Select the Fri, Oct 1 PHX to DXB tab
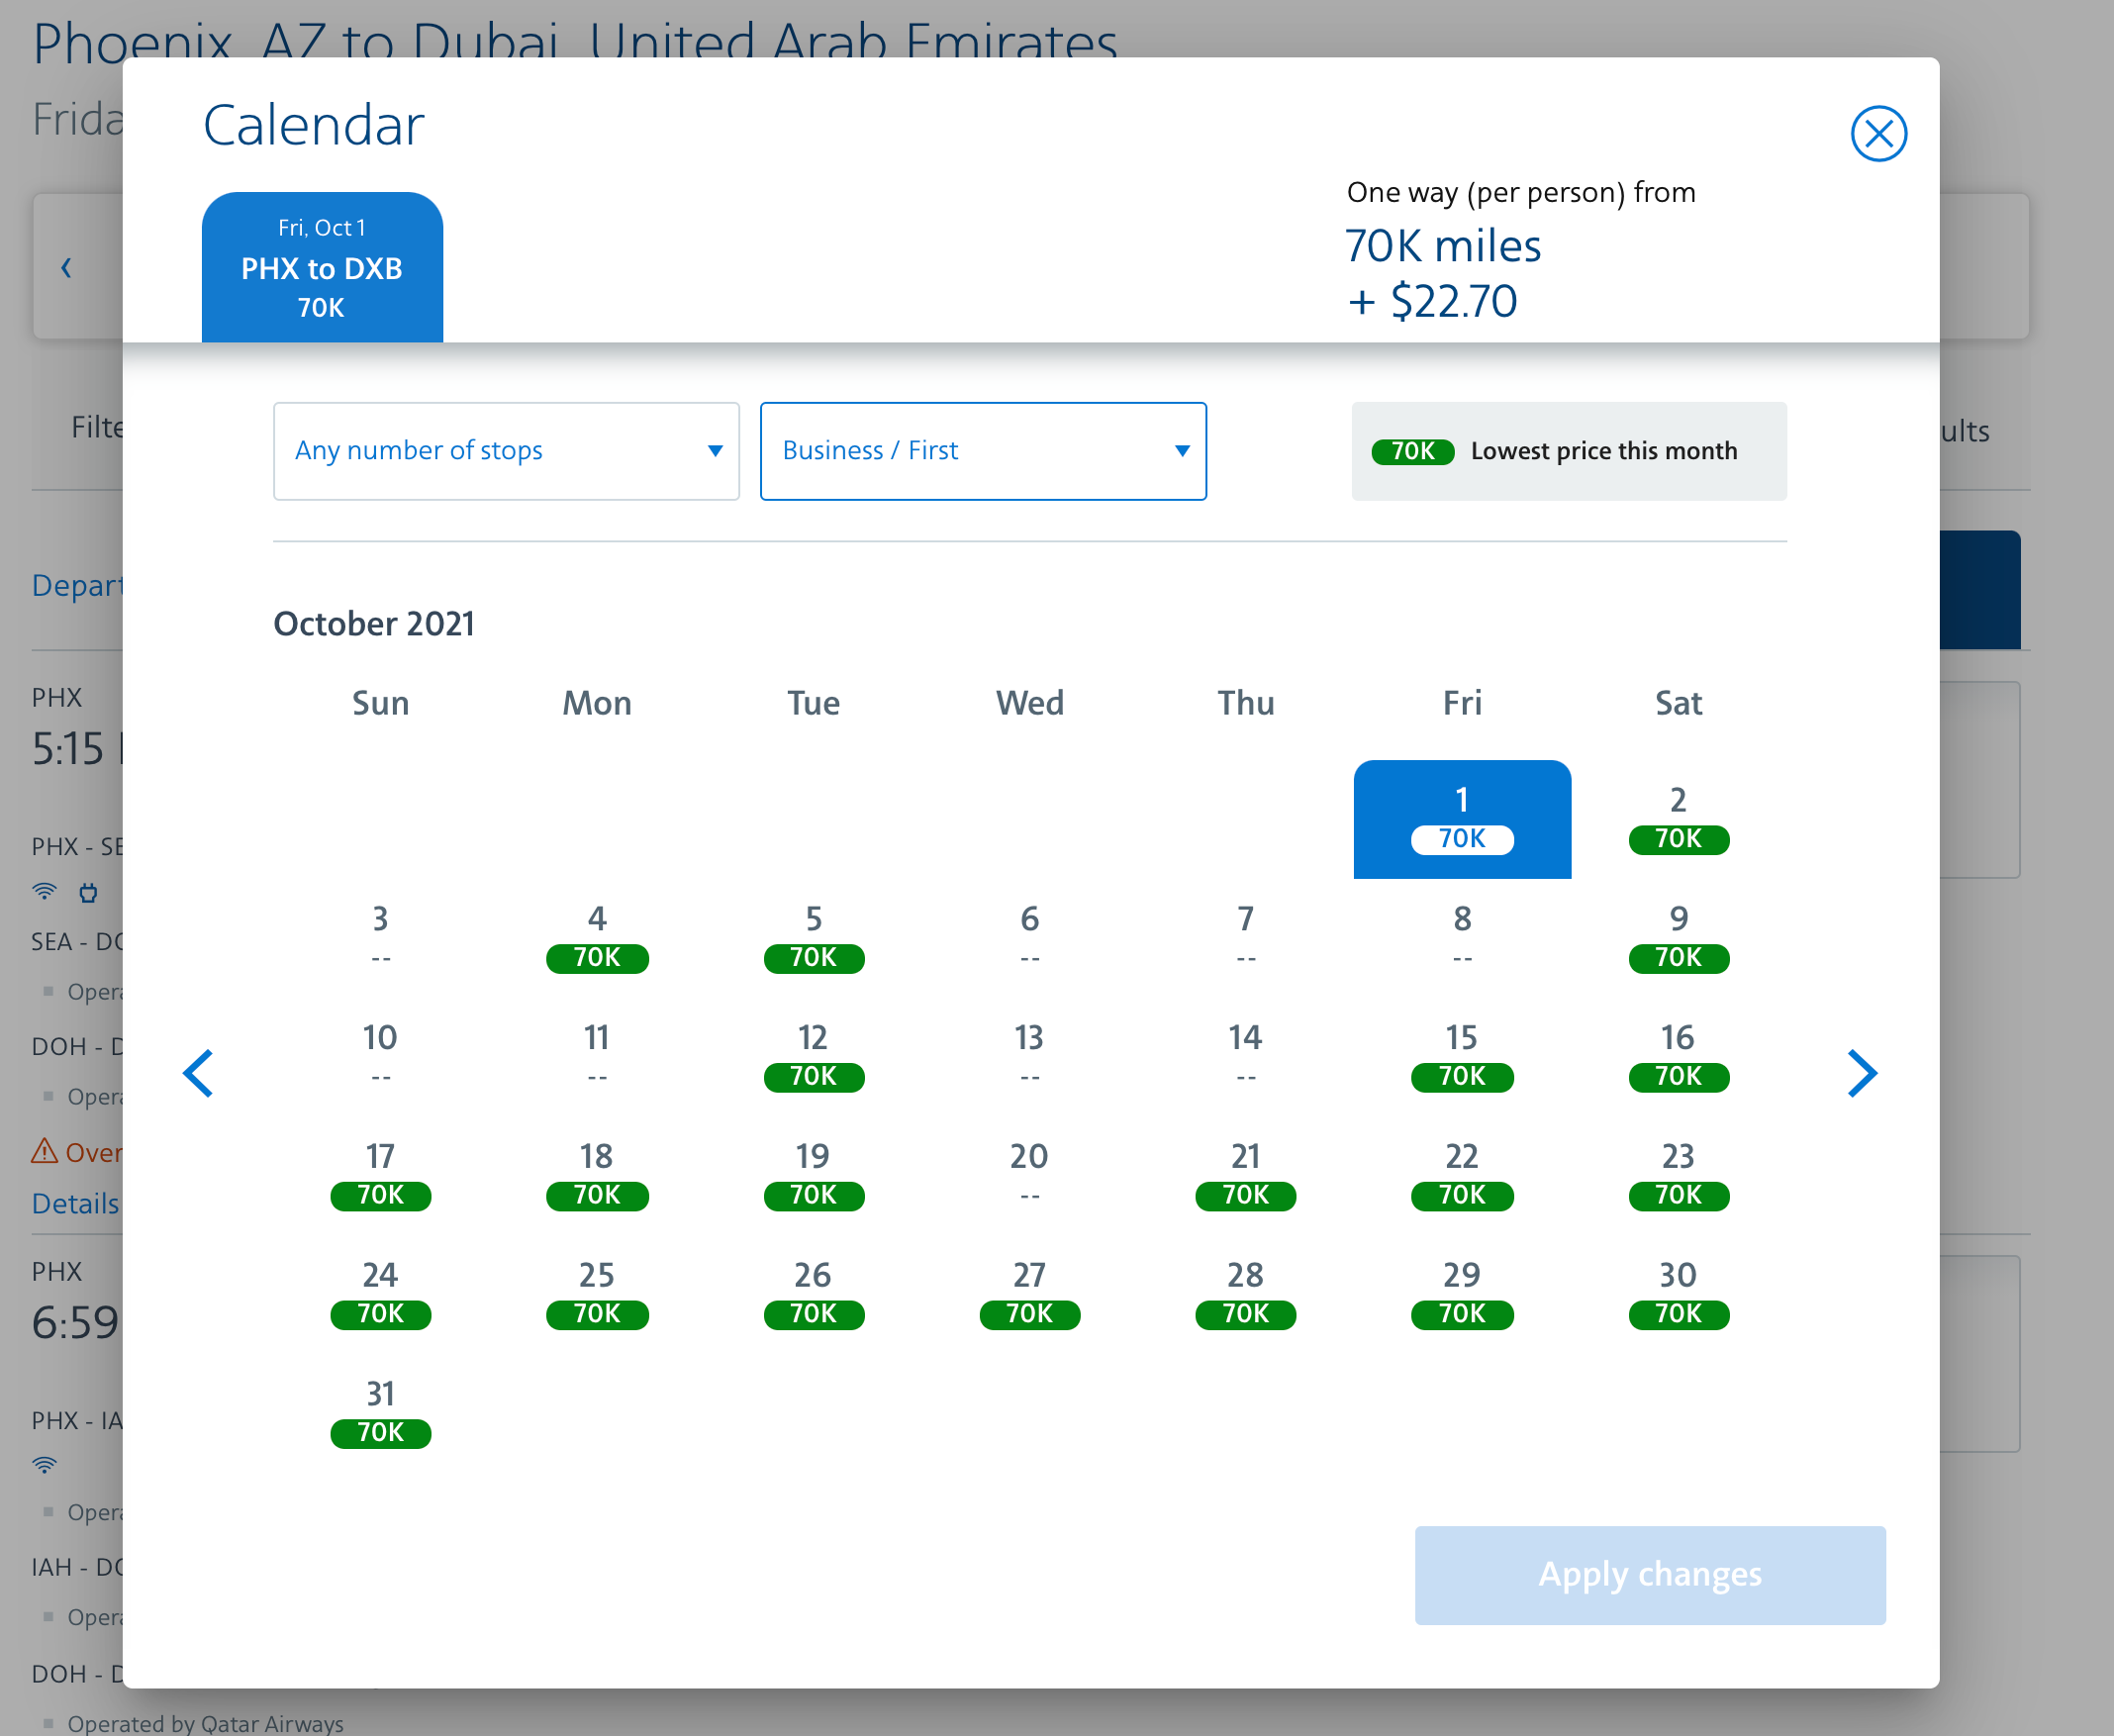This screenshot has width=2114, height=1736. tap(322, 267)
